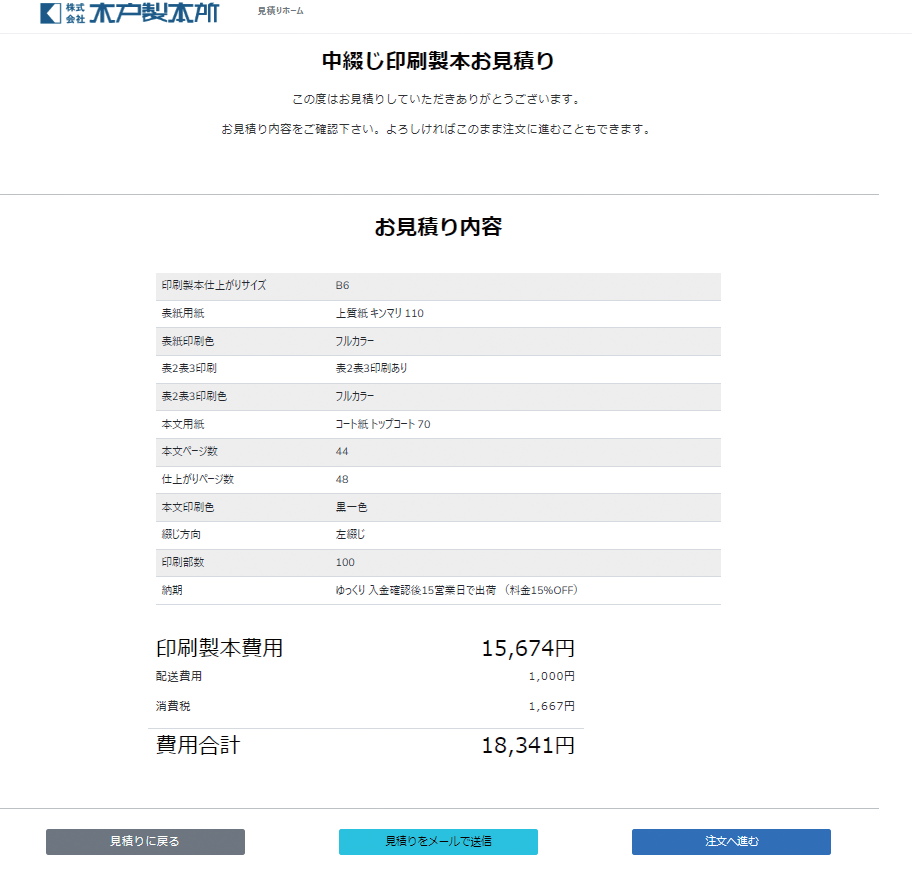Proceed to order with 注文へ進む
912x888 pixels.
(x=731, y=842)
